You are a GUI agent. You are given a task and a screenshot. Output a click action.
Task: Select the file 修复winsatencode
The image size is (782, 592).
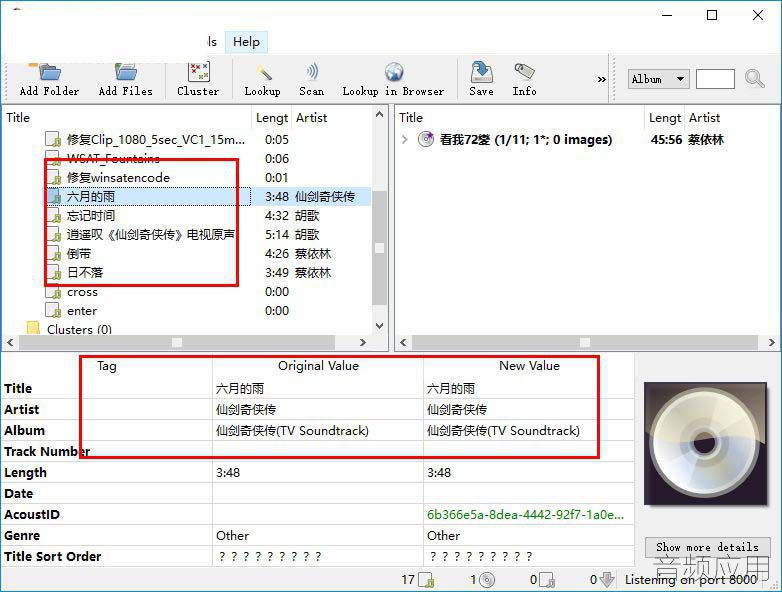(118, 178)
